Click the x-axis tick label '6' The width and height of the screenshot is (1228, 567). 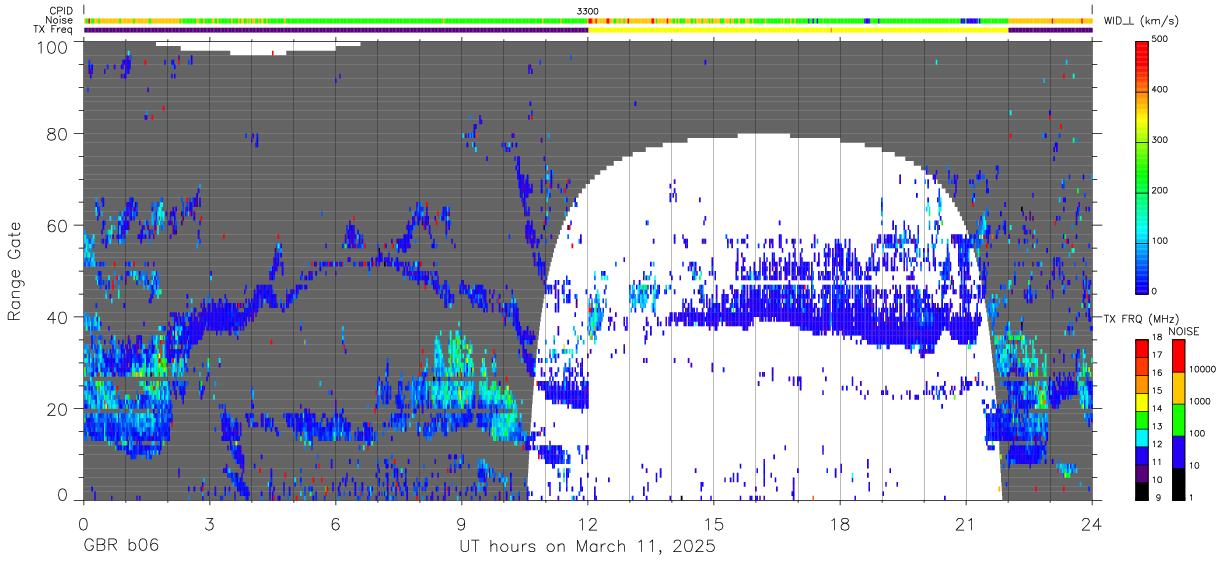(x=335, y=523)
